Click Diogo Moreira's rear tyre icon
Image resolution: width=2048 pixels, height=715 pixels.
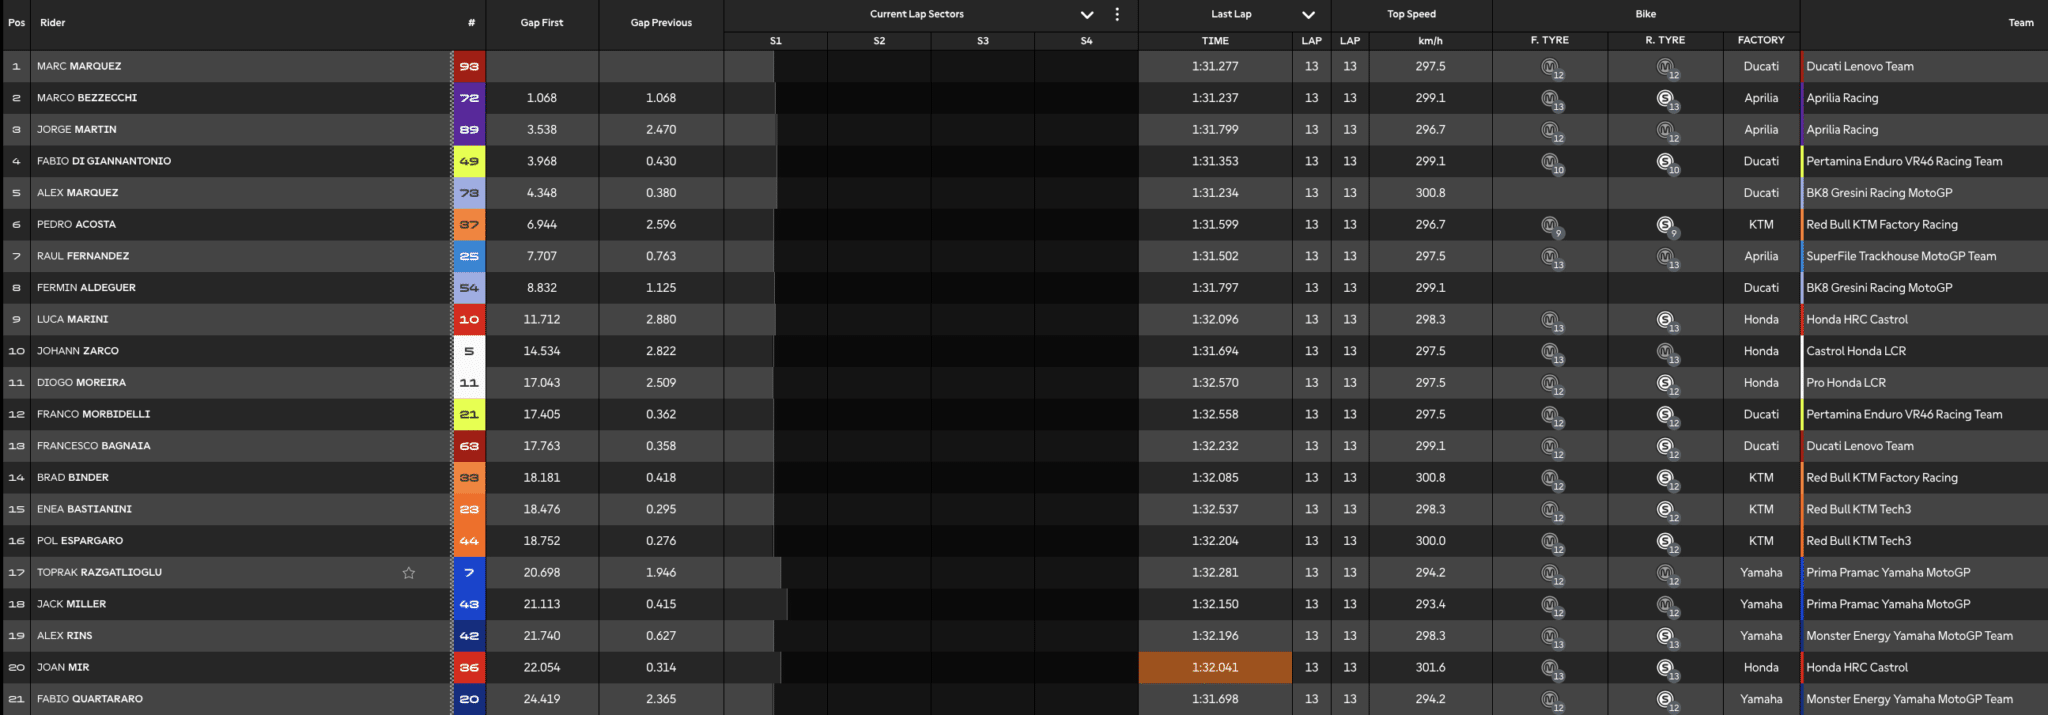click(1667, 384)
